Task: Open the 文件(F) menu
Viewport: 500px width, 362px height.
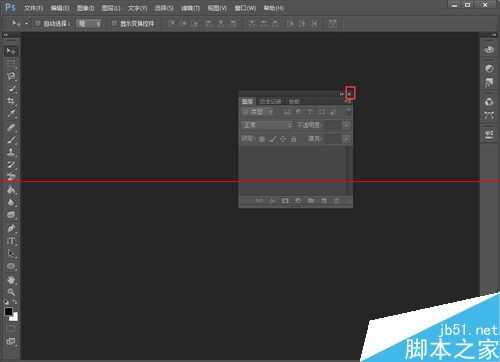Action: [33, 8]
